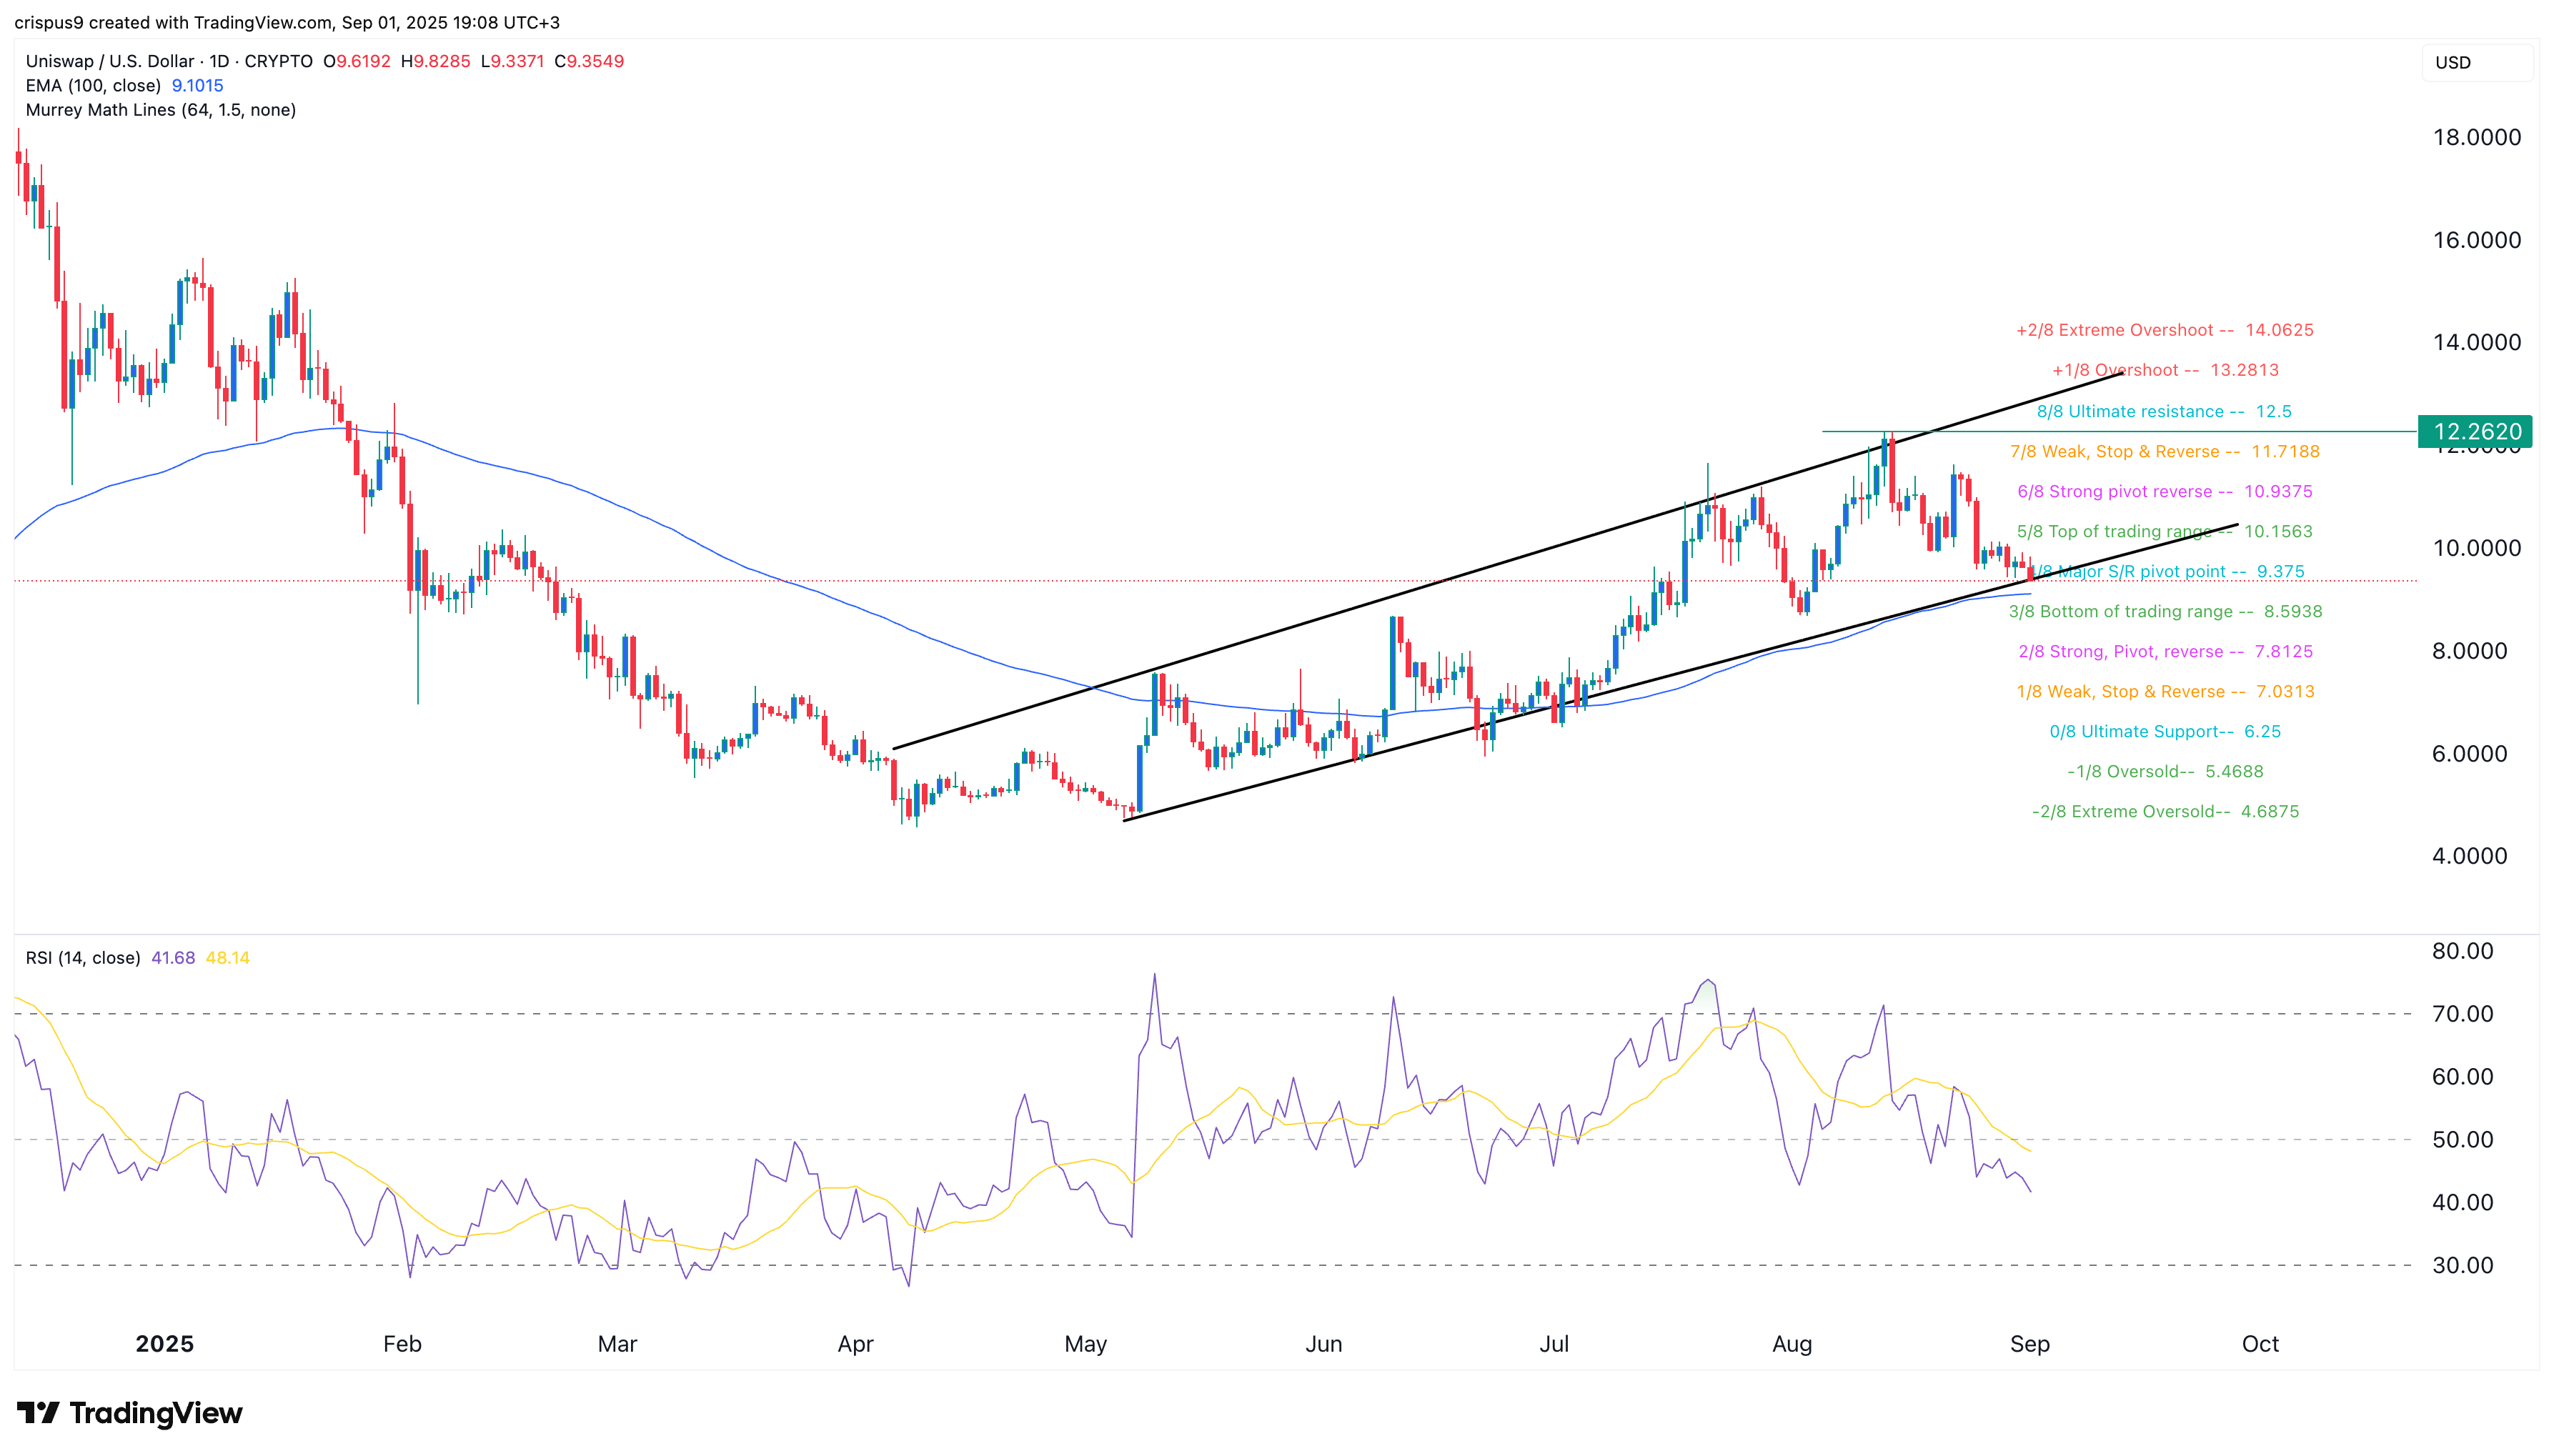Screen dimensions: 2554x1456
Task: Select the 3/8 Bottom of trading range label
Action: click(2165, 612)
